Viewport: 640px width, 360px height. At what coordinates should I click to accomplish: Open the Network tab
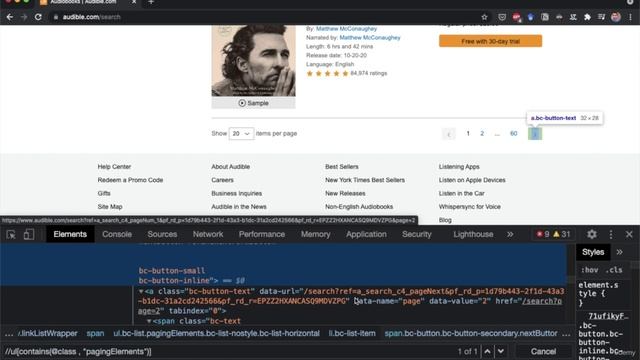[208, 234]
